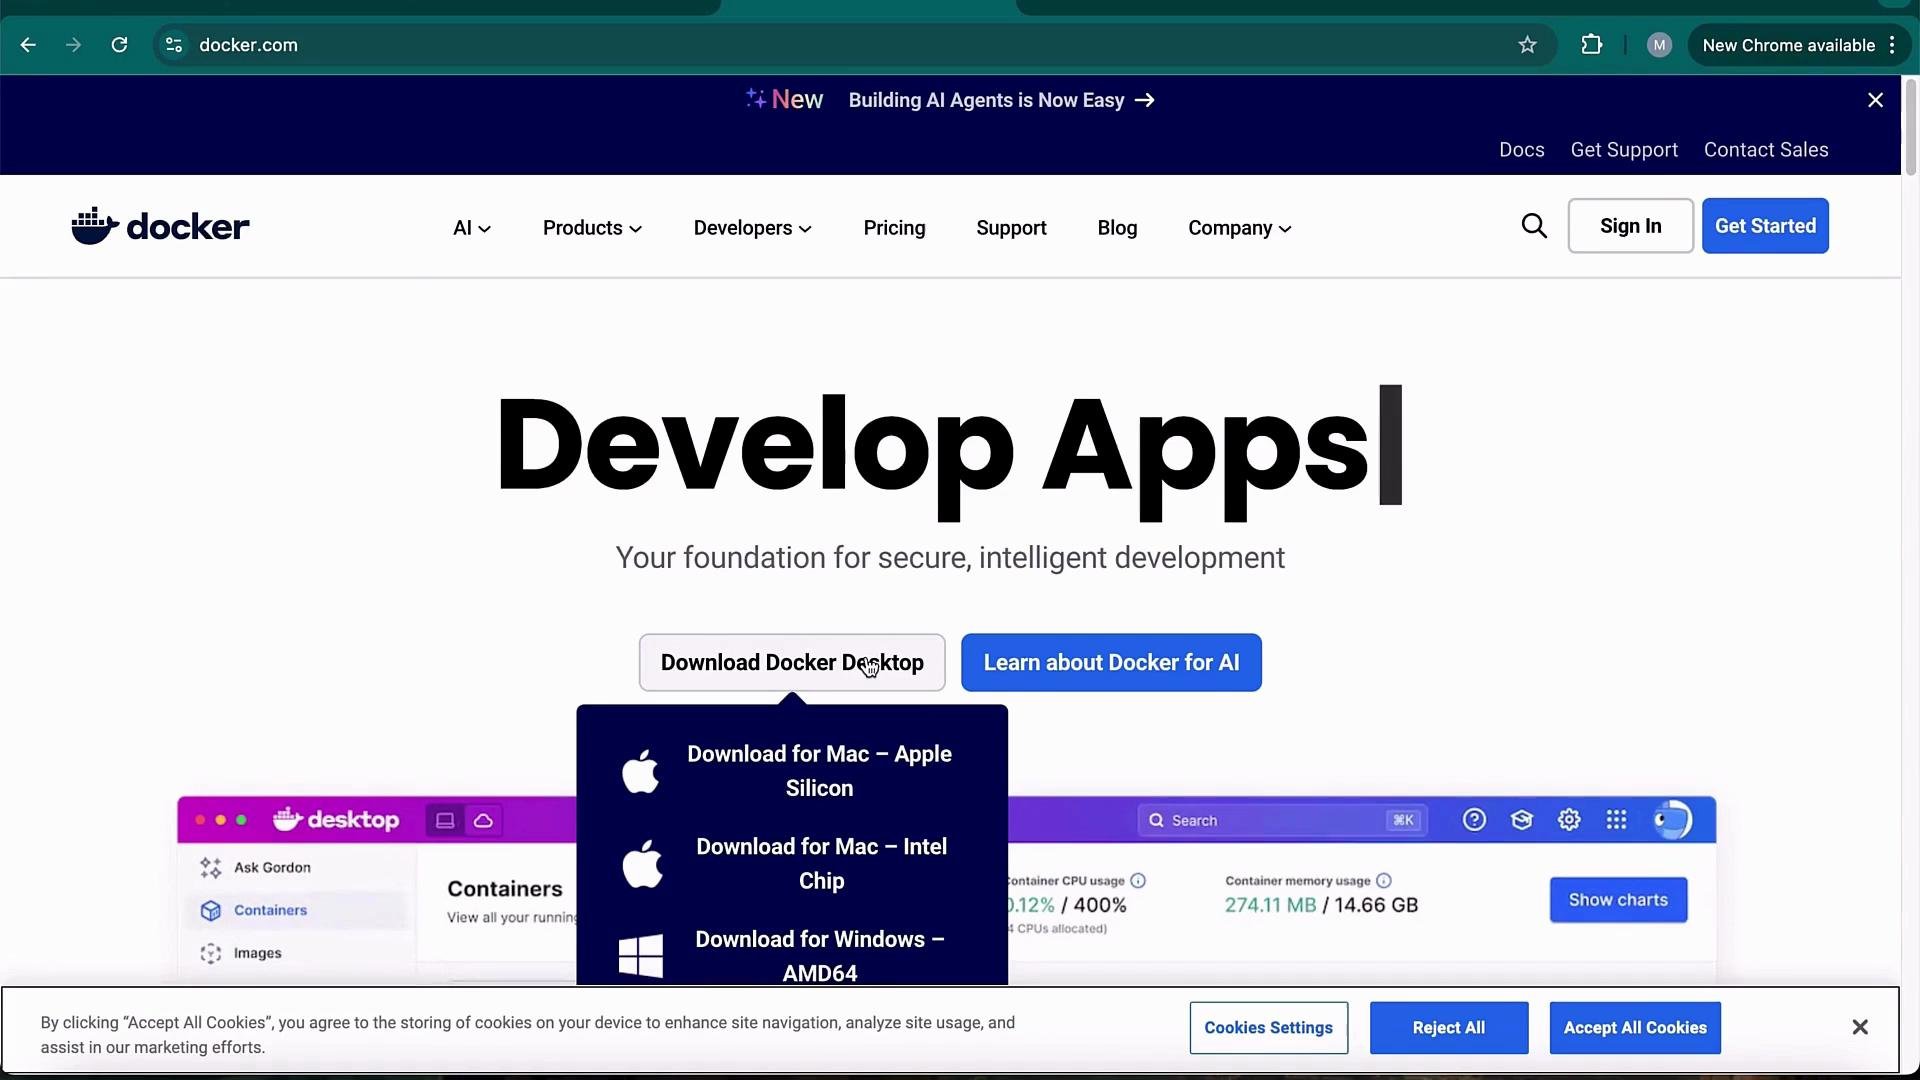Click the cloud mode icon
This screenshot has height=1080, width=1920.
click(x=483, y=820)
